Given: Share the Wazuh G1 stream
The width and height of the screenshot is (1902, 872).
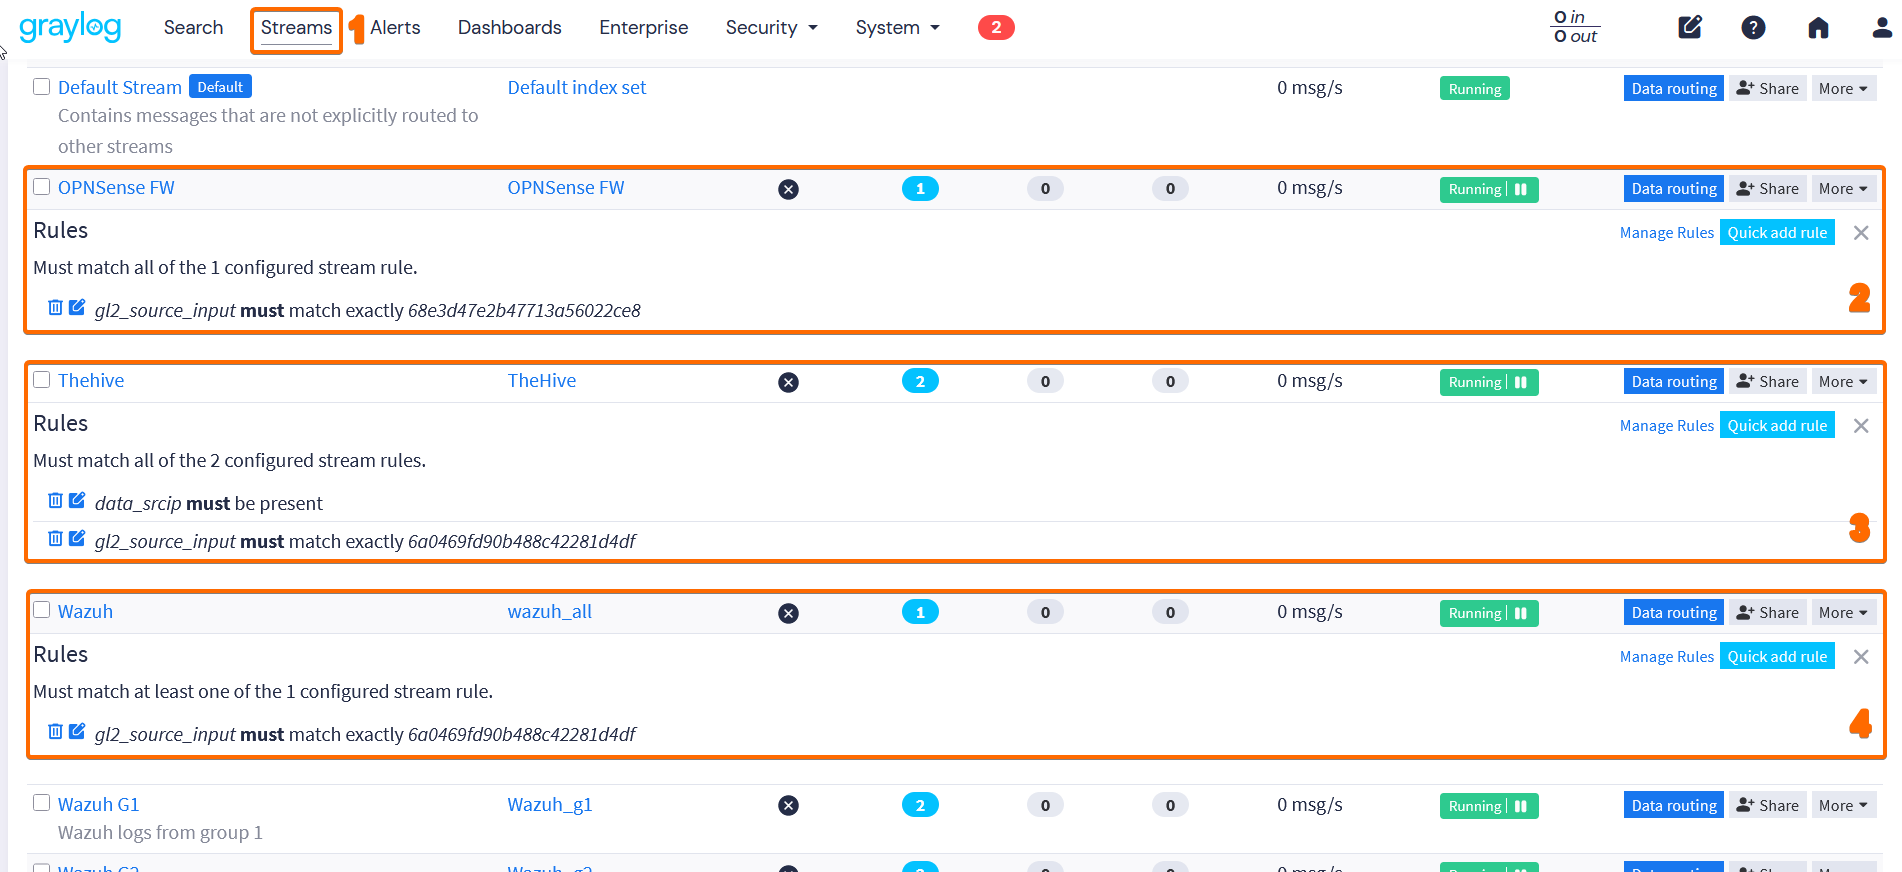Looking at the screenshot, I should pos(1768,806).
